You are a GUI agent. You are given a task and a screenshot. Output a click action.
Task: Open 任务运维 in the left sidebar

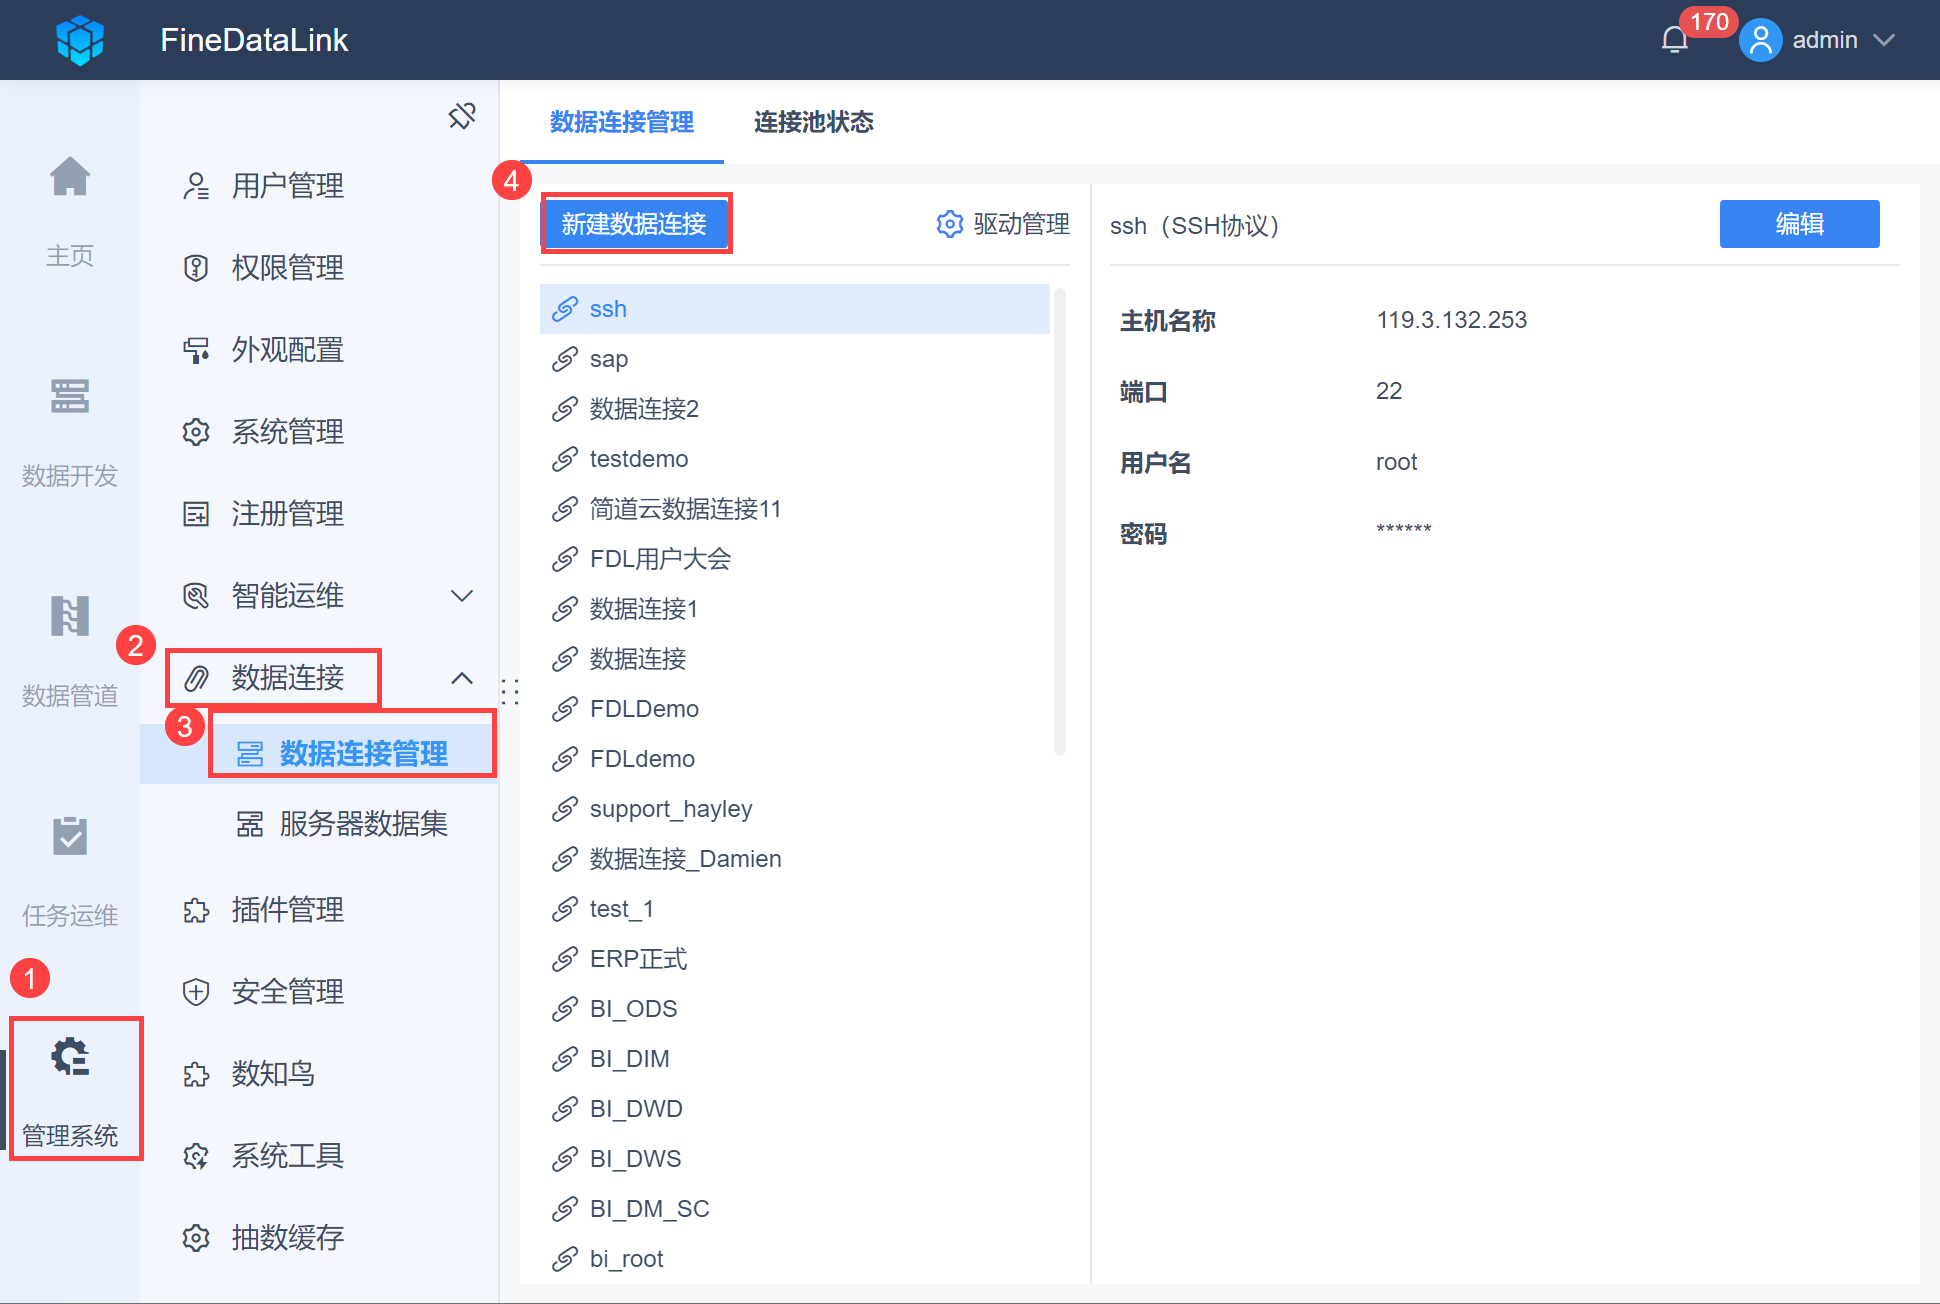(x=70, y=870)
